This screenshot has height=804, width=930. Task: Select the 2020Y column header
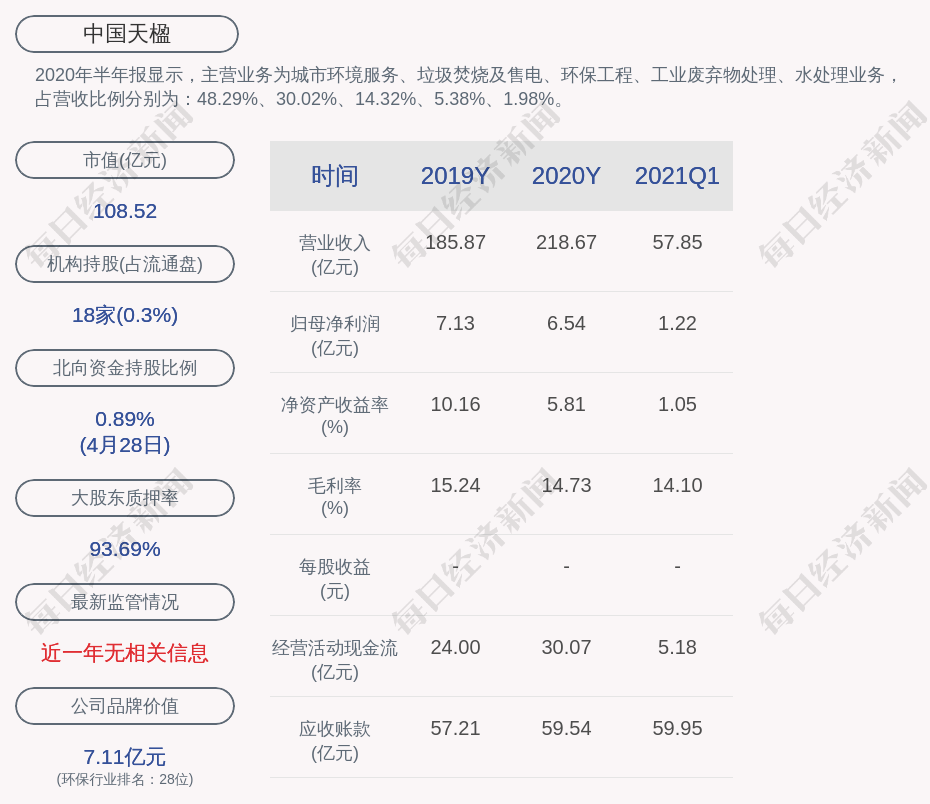[566, 176]
